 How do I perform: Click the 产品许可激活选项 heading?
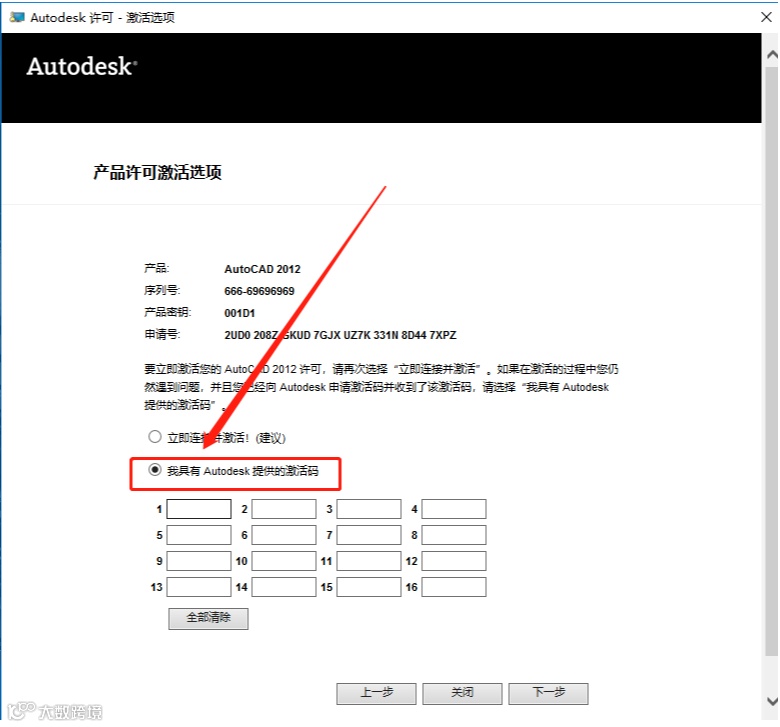coord(157,172)
